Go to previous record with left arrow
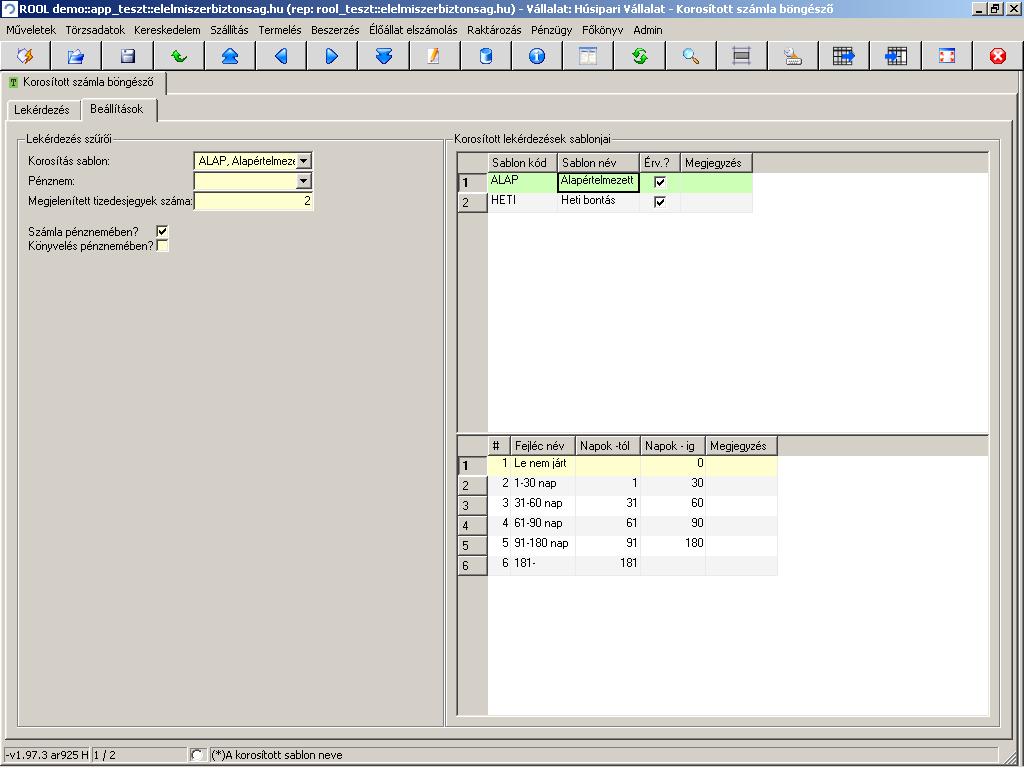Viewport: 1024px width, 768px height. point(281,56)
